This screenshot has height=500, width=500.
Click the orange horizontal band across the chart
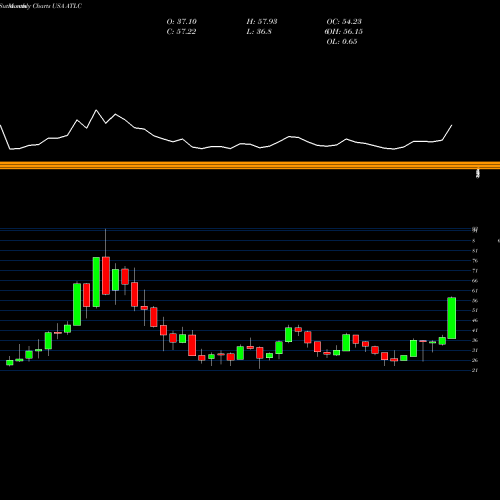tap(250, 165)
